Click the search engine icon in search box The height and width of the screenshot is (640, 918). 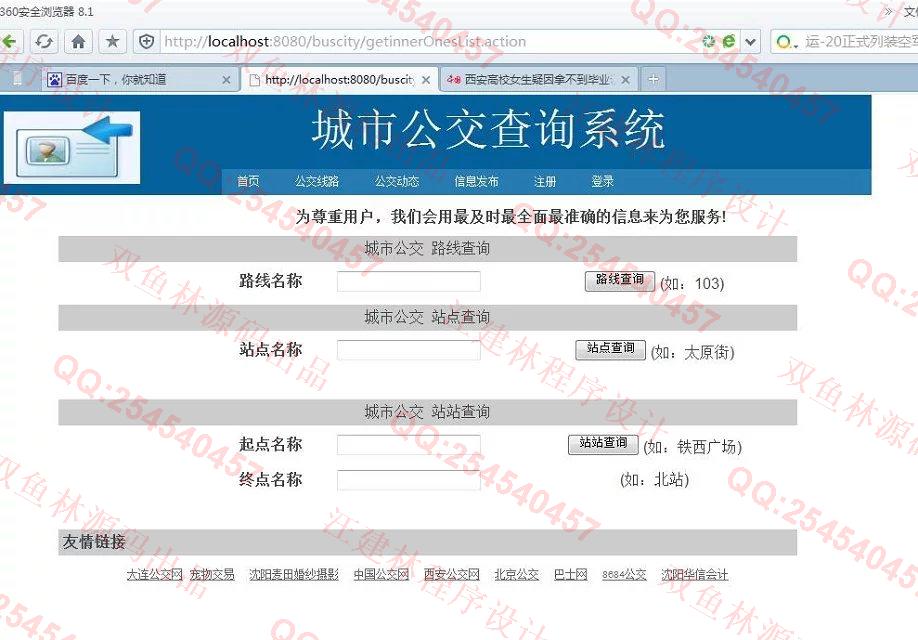[786, 42]
